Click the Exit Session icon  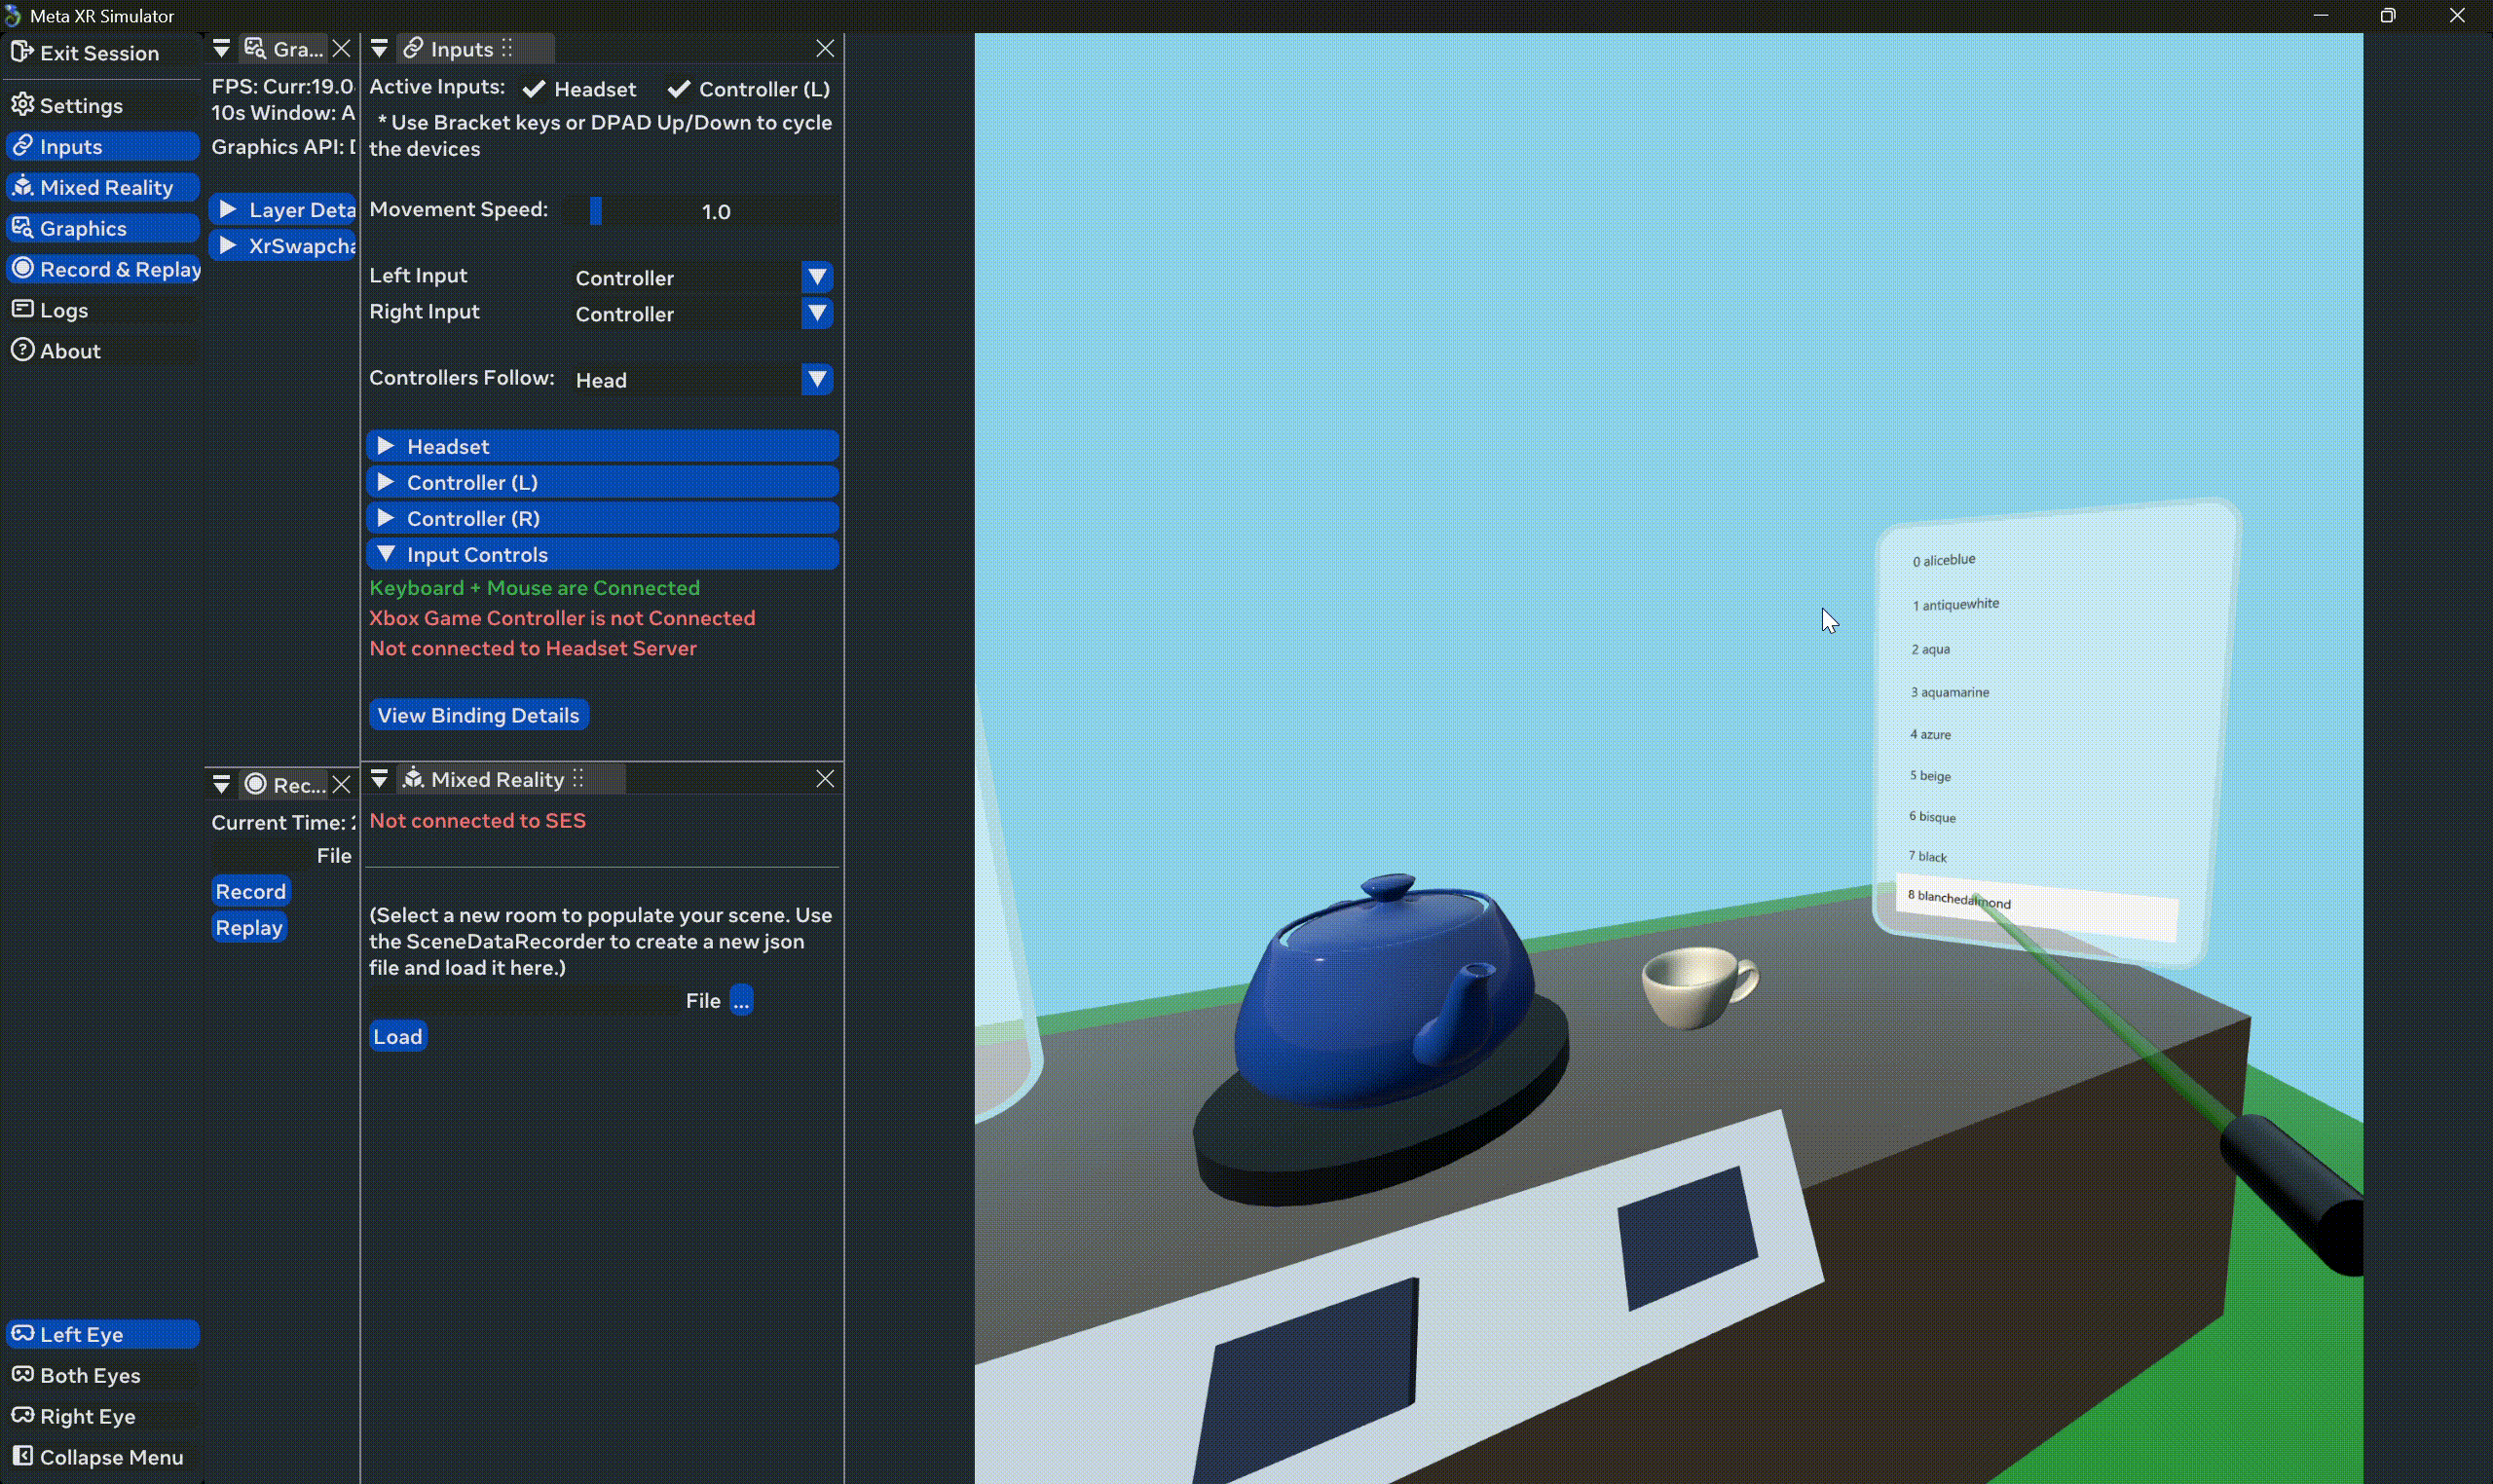pos(22,52)
